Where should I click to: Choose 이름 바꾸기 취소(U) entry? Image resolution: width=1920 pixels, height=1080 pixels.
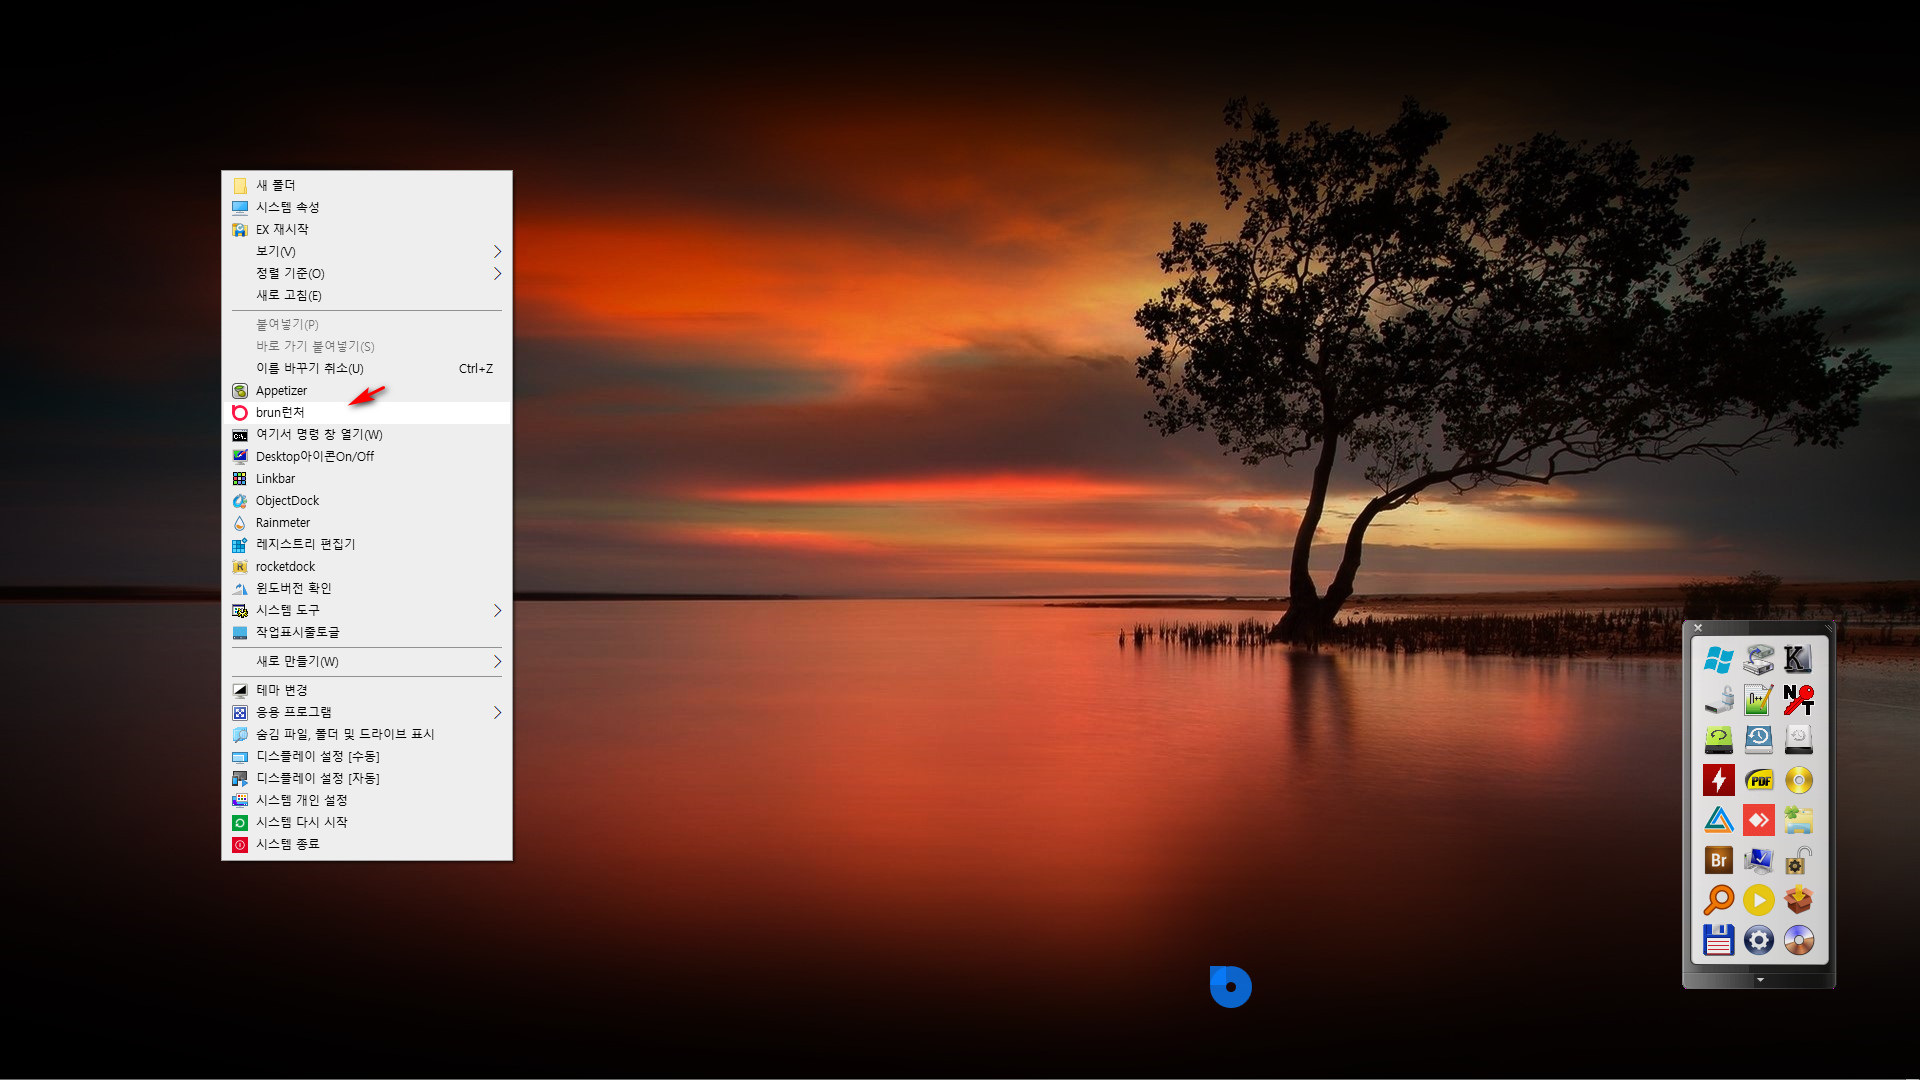pyautogui.click(x=367, y=368)
